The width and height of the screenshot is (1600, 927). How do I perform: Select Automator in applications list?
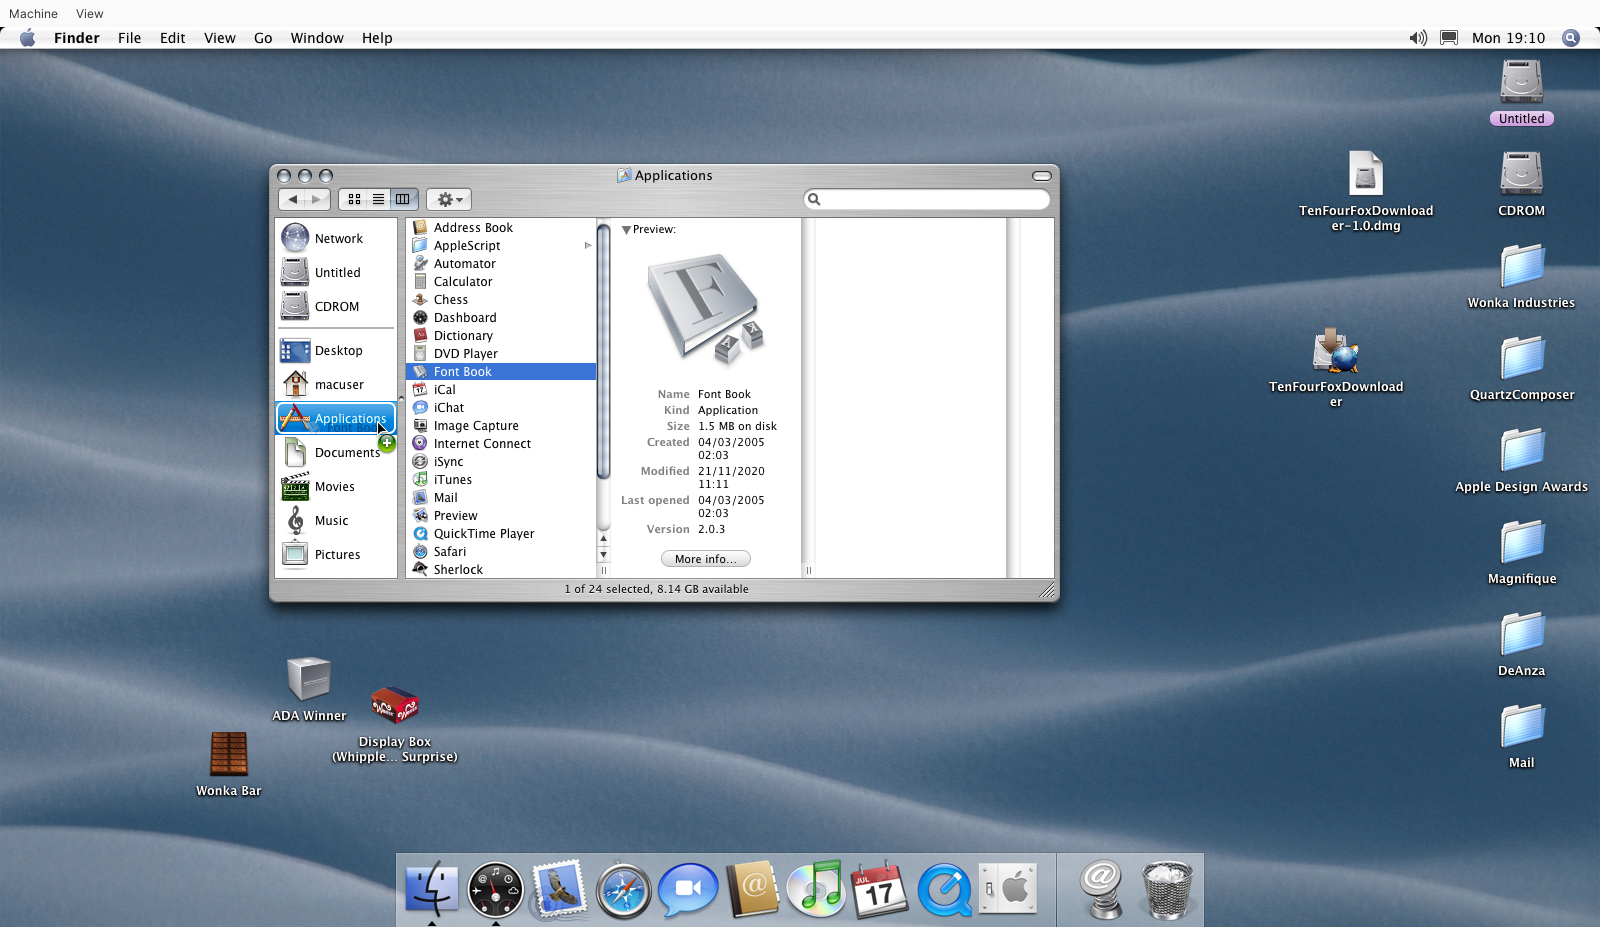point(501,264)
